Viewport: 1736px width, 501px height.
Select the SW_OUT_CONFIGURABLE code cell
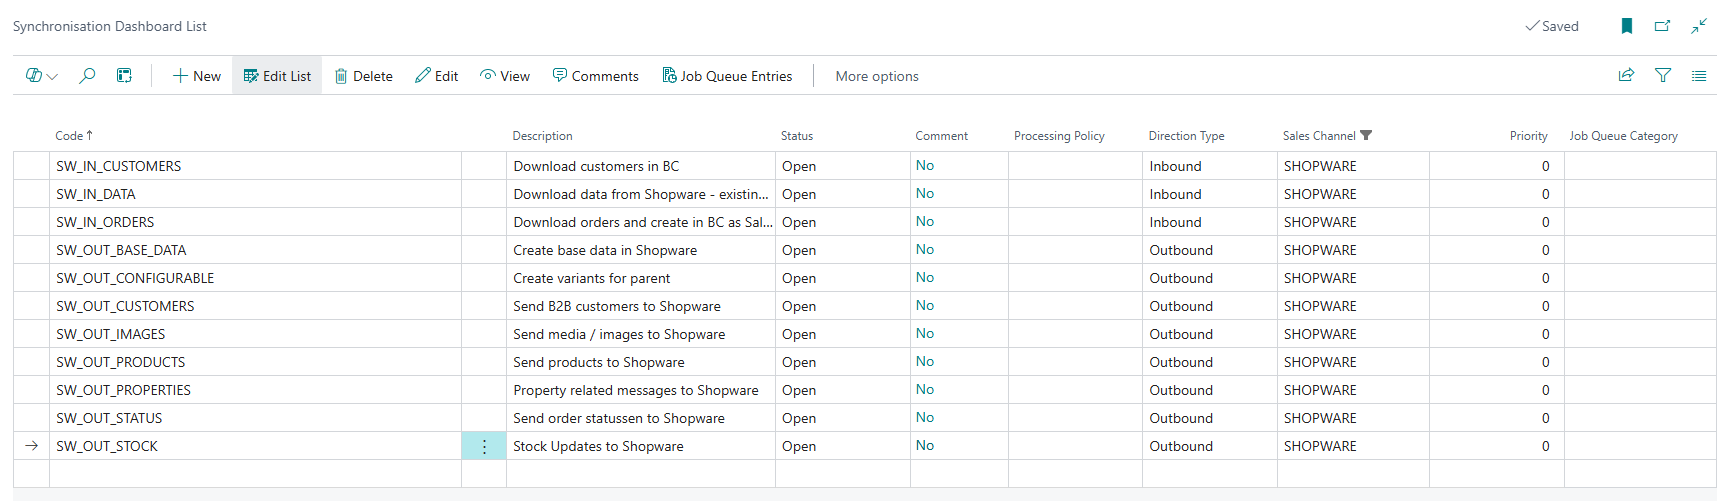(x=255, y=278)
